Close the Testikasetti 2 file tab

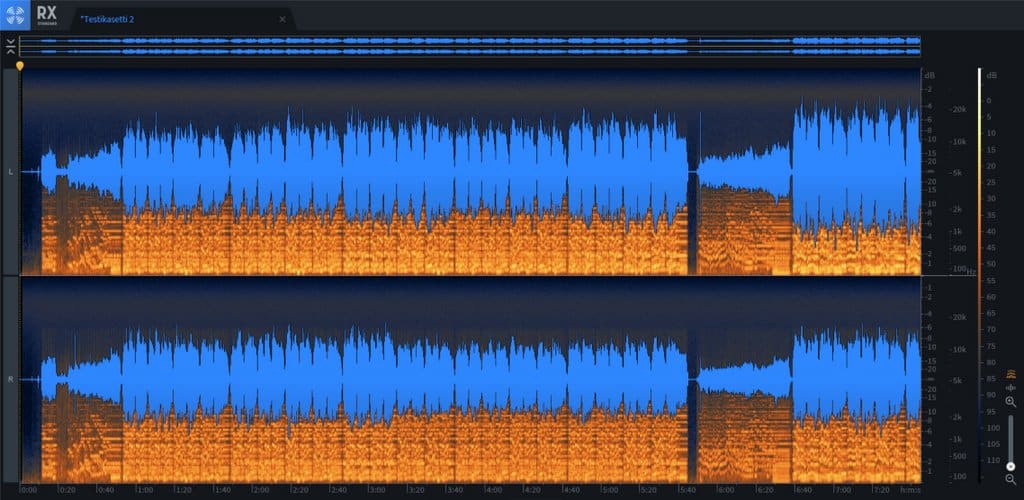[282, 19]
